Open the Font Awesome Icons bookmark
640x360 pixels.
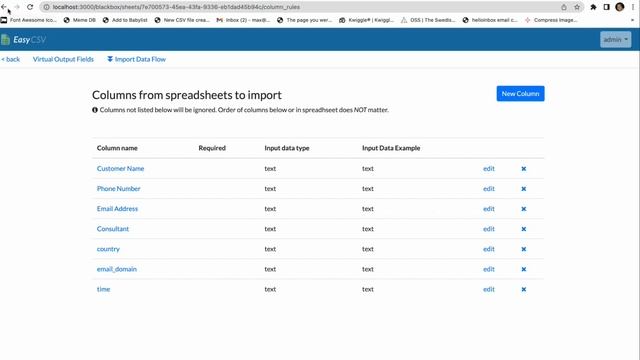pyautogui.click(x=29, y=20)
